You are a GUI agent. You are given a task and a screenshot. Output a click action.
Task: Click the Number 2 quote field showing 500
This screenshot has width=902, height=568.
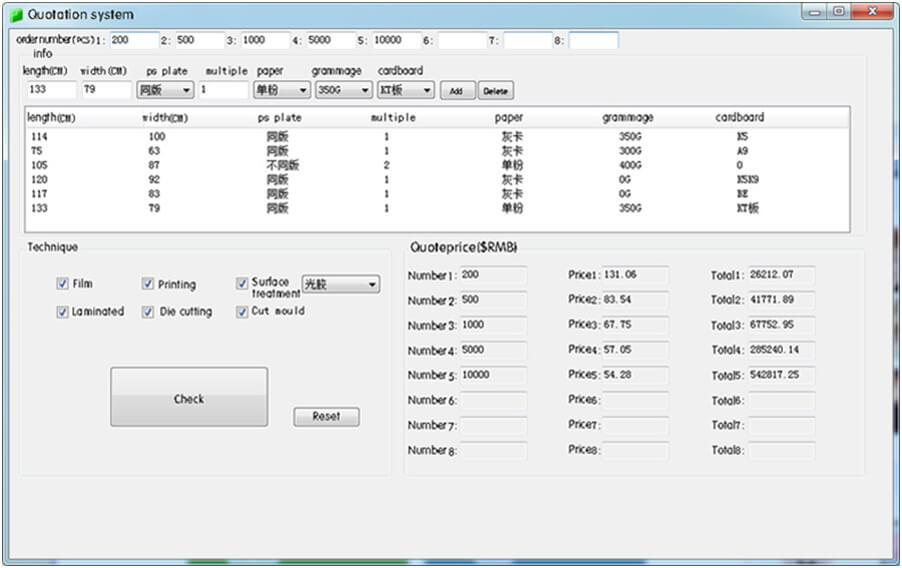[493, 300]
